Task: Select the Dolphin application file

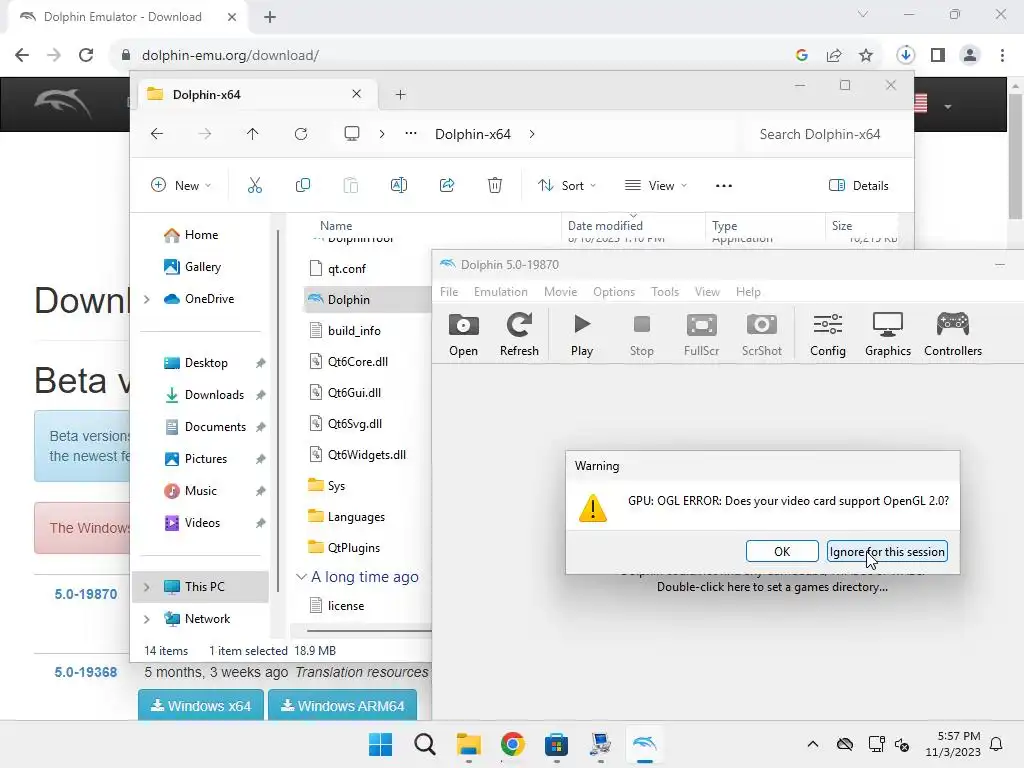Action: click(367, 299)
